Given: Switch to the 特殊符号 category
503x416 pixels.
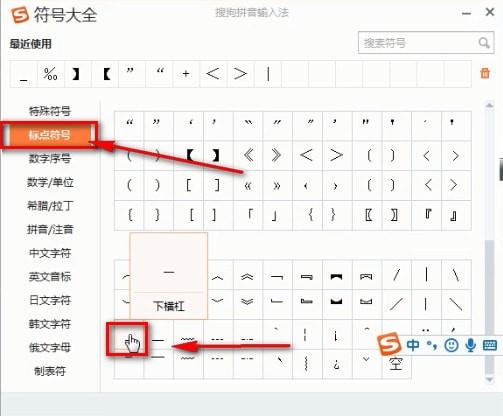Looking at the screenshot, I should tap(50, 111).
